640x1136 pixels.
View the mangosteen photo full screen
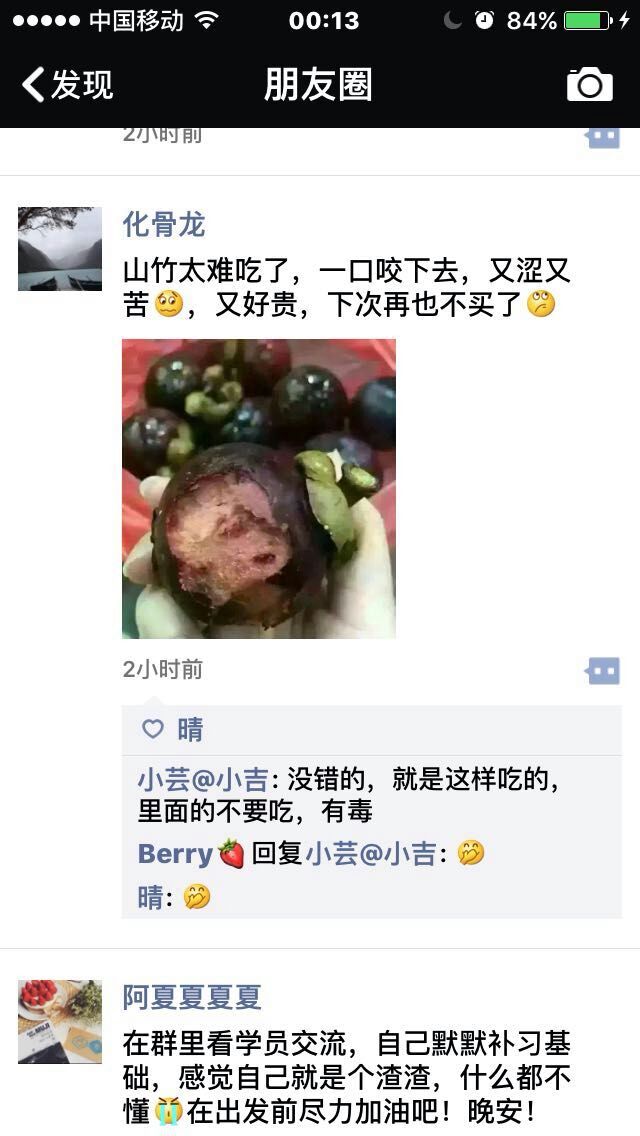[259, 488]
